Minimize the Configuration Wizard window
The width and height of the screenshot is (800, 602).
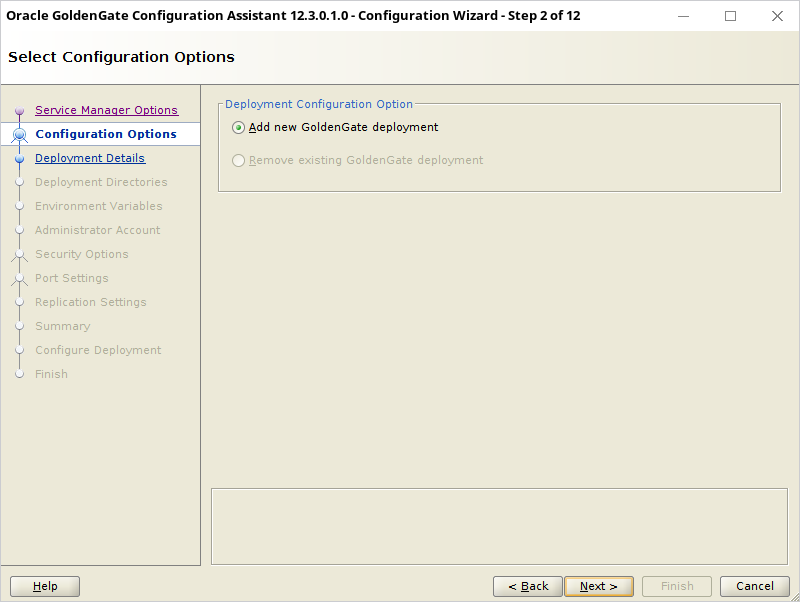(684, 16)
